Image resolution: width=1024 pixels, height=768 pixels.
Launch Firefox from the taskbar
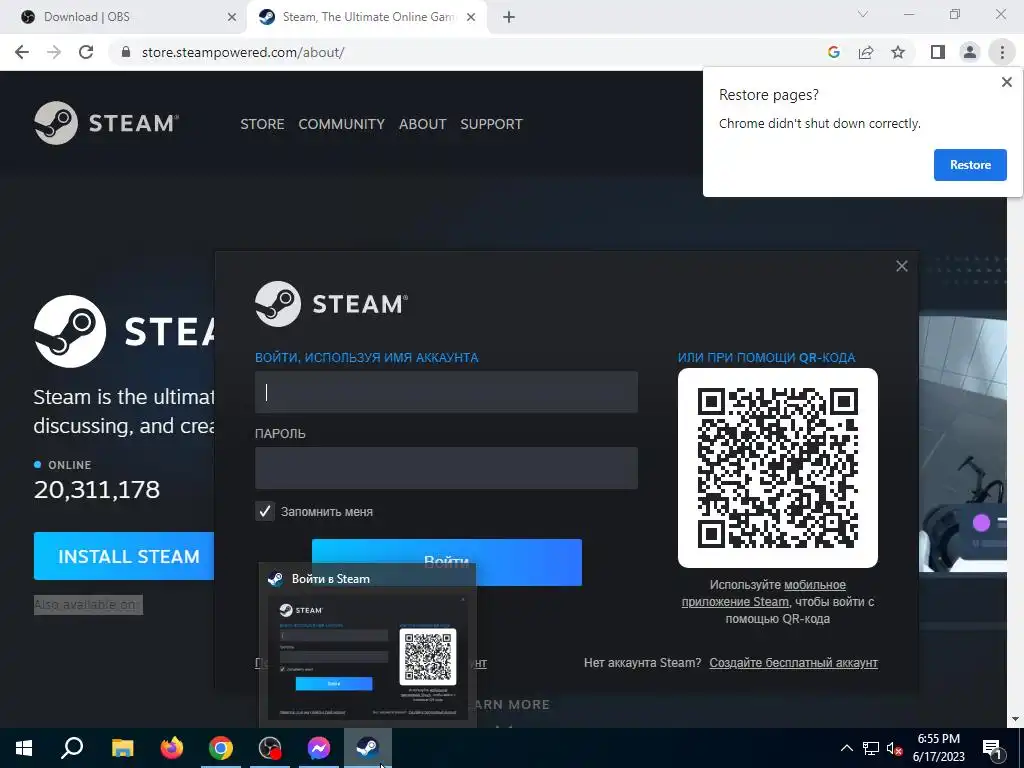pyautogui.click(x=172, y=748)
